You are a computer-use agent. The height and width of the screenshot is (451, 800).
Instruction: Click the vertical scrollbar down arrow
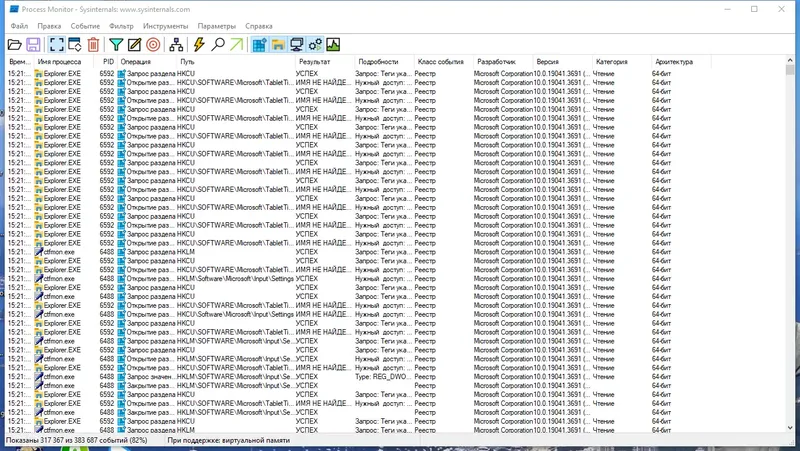click(x=790, y=428)
